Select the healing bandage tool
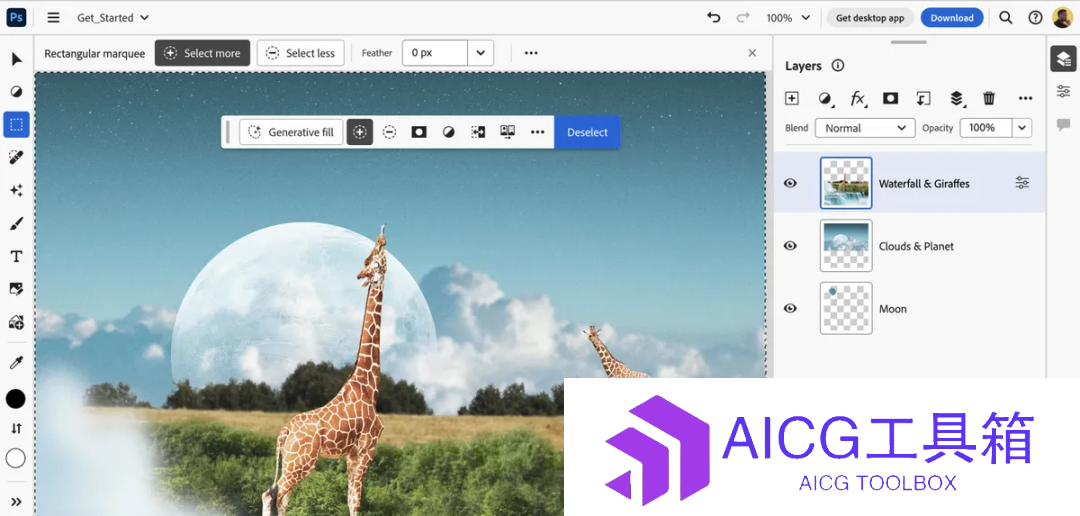Image resolution: width=1080 pixels, height=516 pixels. click(17, 158)
